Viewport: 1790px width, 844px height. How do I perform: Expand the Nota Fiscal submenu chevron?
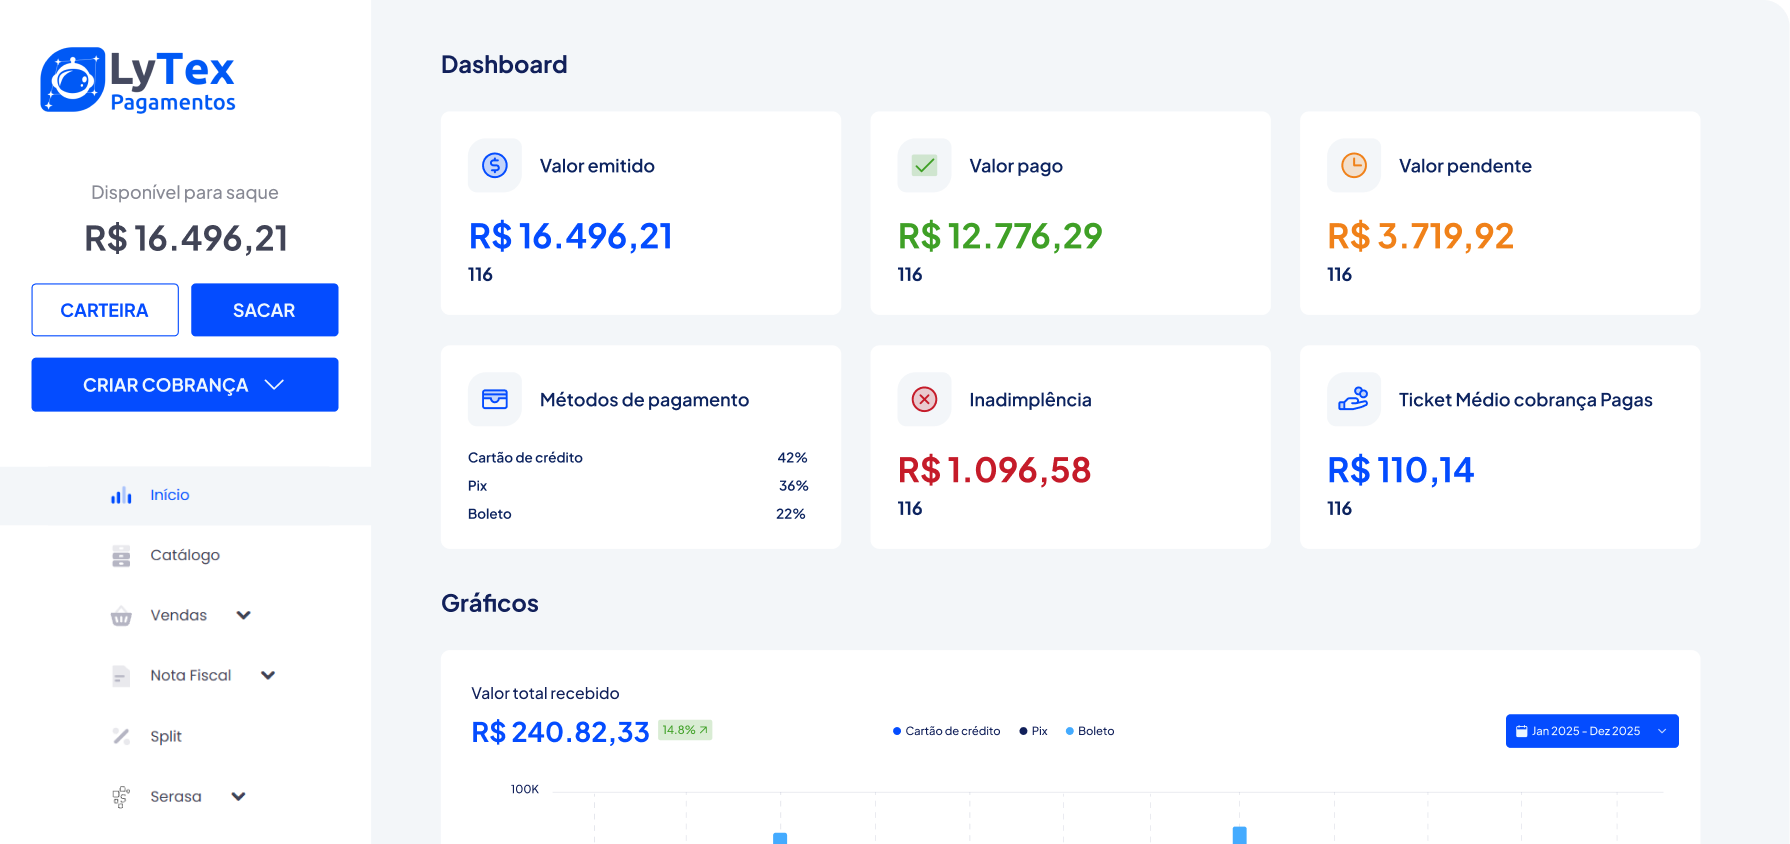coord(267,675)
